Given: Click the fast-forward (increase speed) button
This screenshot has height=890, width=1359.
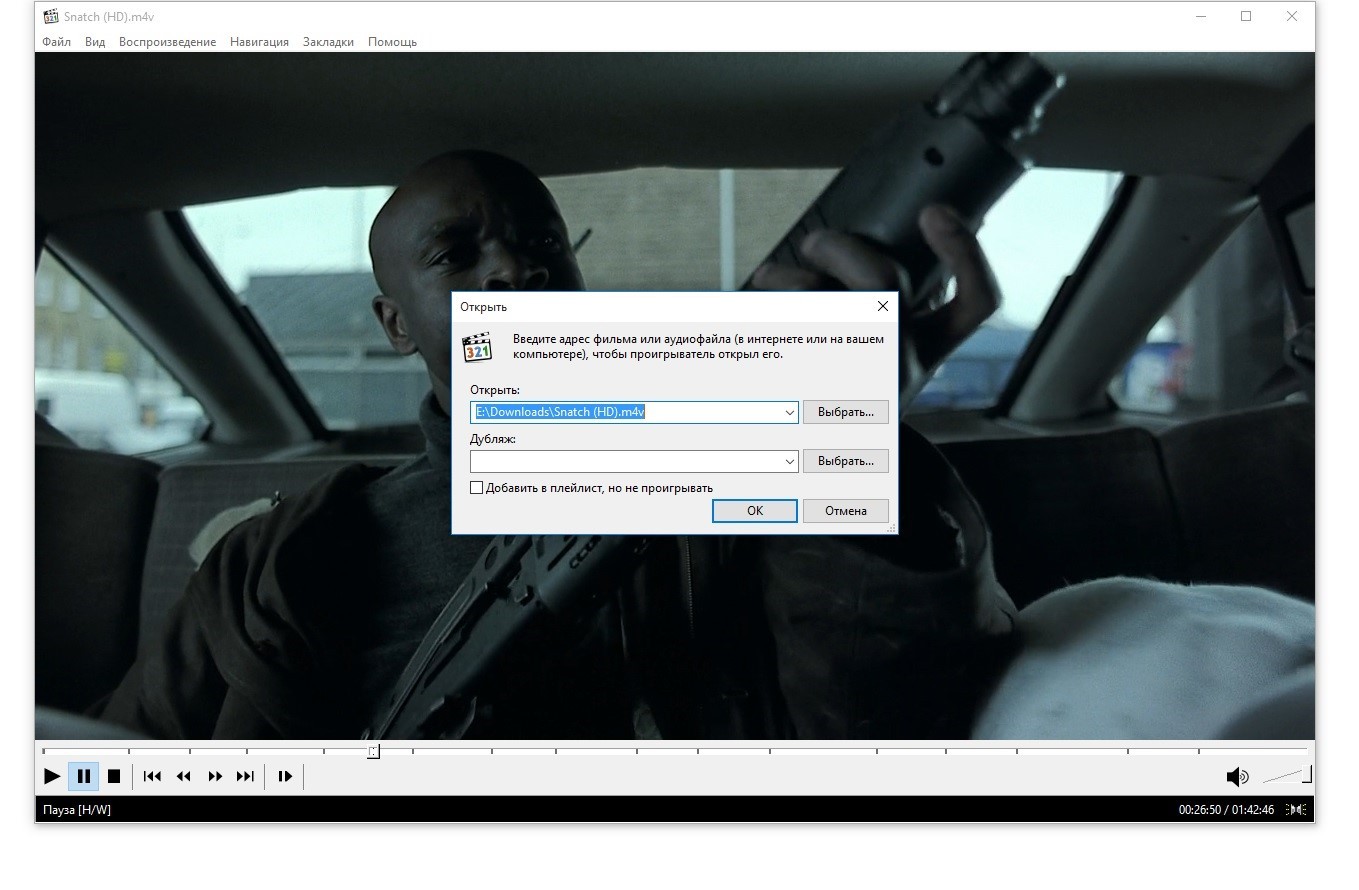Looking at the screenshot, I should pos(214,776).
